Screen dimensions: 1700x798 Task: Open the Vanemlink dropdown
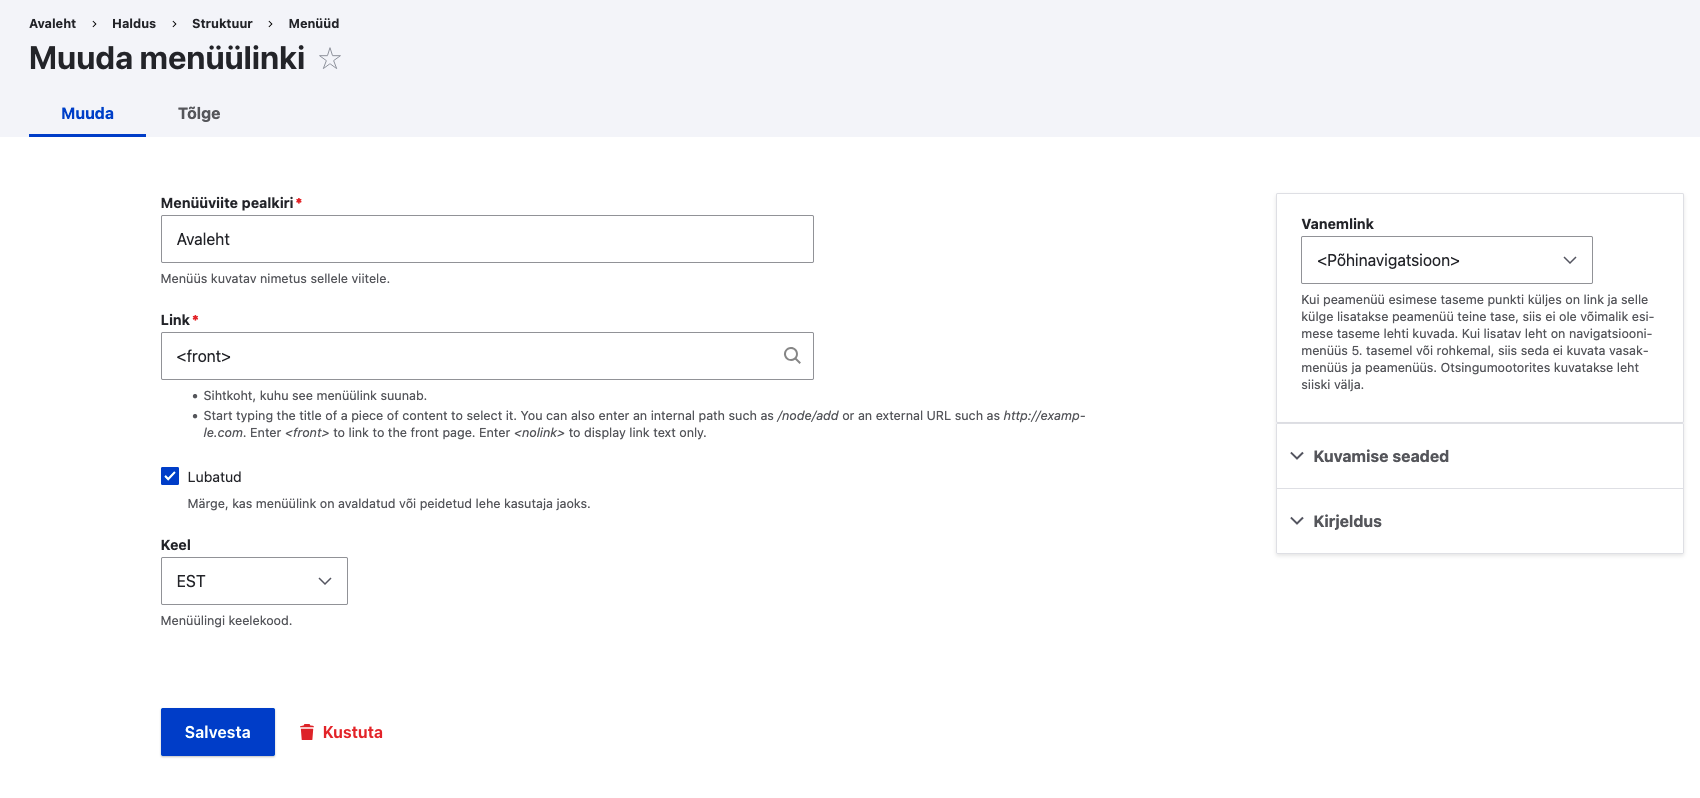click(x=1446, y=260)
